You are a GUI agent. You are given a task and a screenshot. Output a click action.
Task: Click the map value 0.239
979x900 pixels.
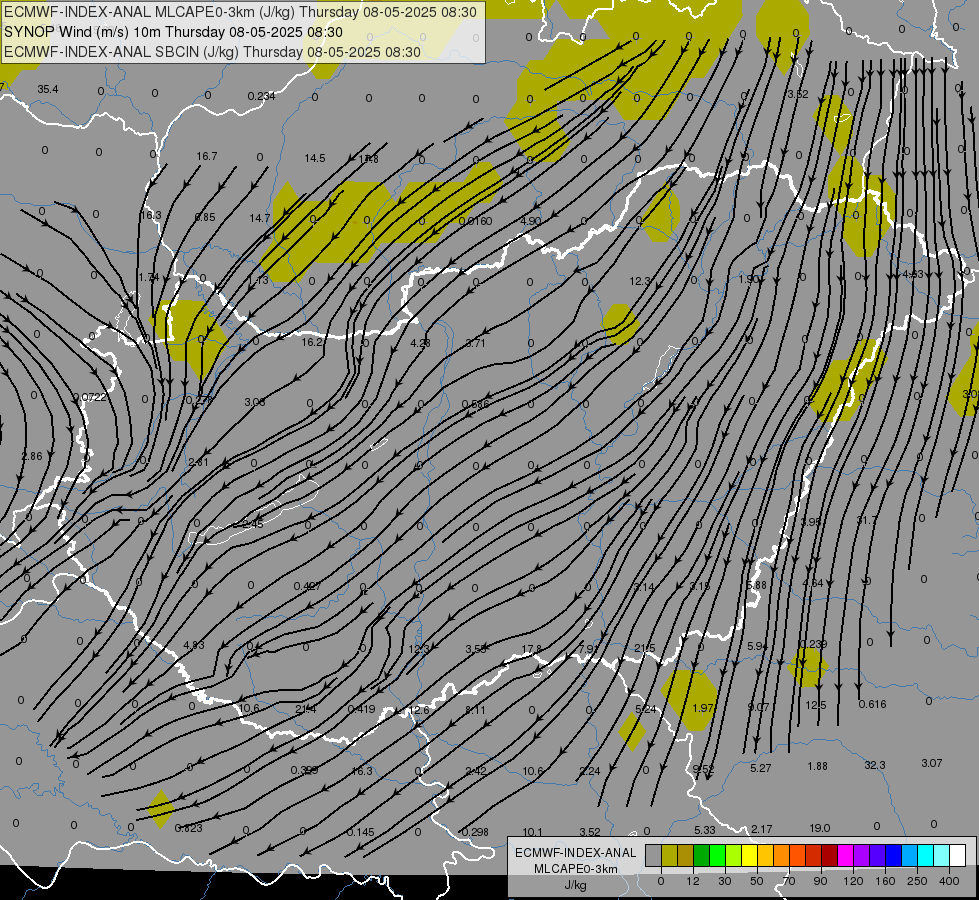coord(814,644)
